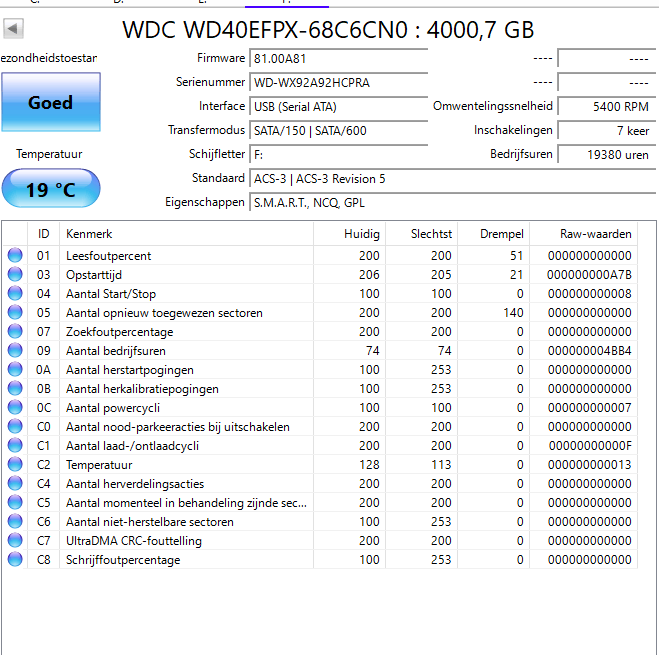Image resolution: width=659 pixels, height=655 pixels.
Task: Select status orb for Aantal Start/Stop row
Action: point(15,293)
